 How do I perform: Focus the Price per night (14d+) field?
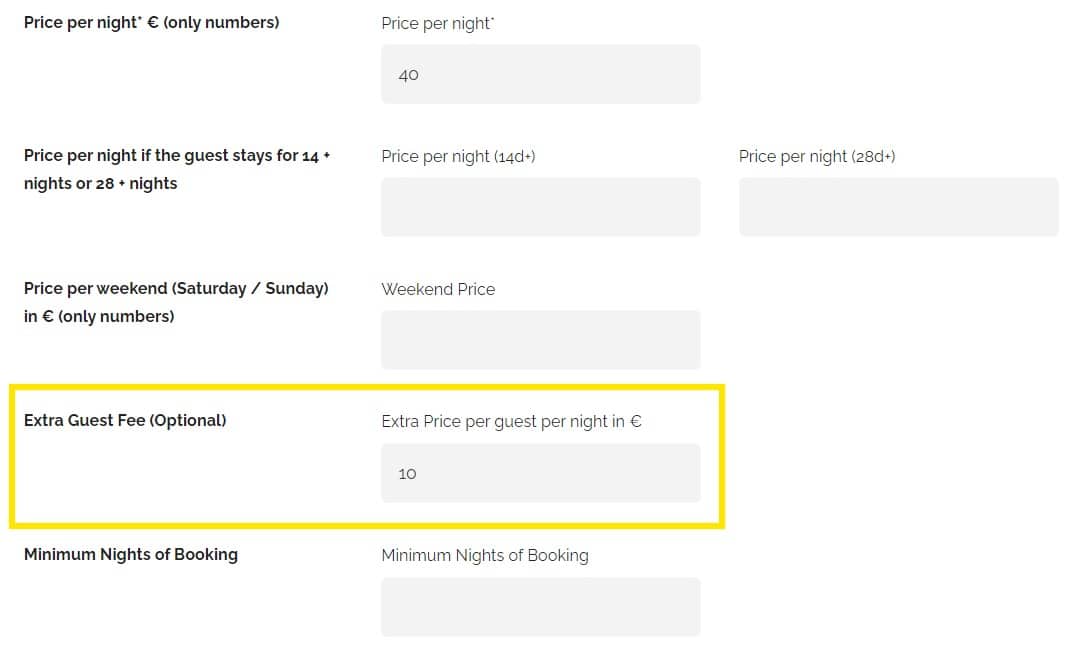click(x=540, y=207)
